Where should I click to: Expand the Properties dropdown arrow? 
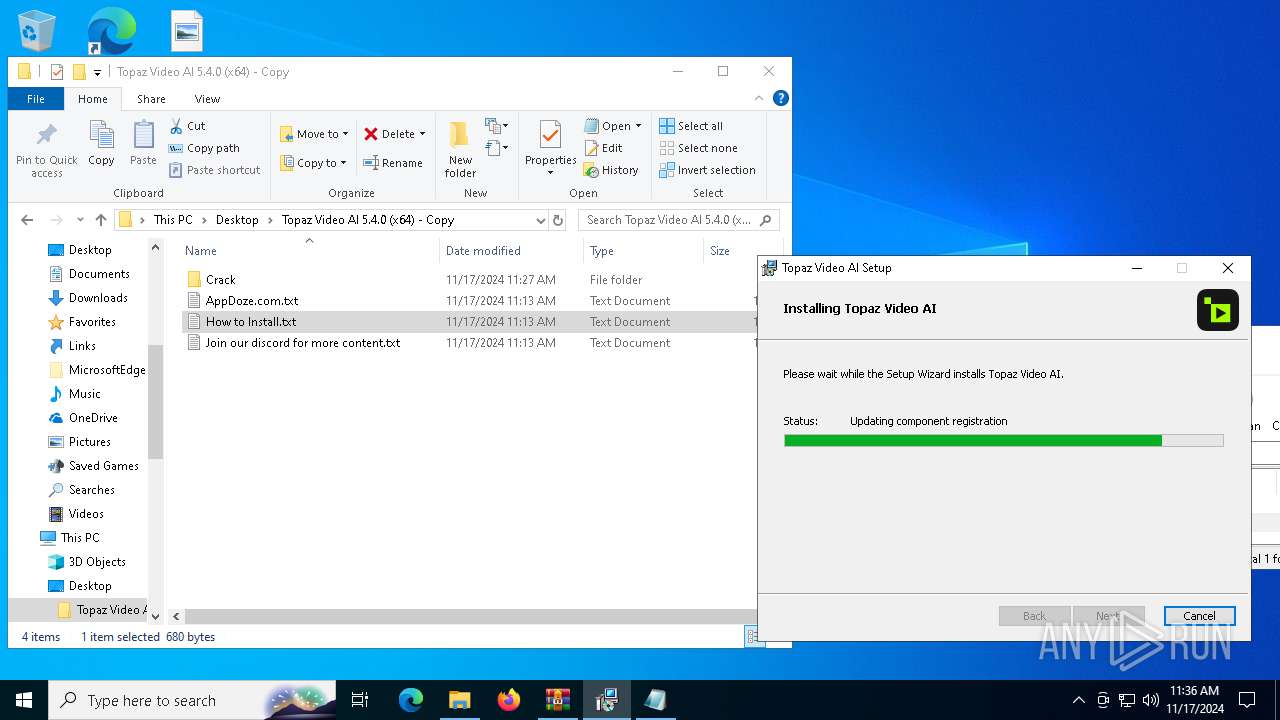tap(550, 173)
